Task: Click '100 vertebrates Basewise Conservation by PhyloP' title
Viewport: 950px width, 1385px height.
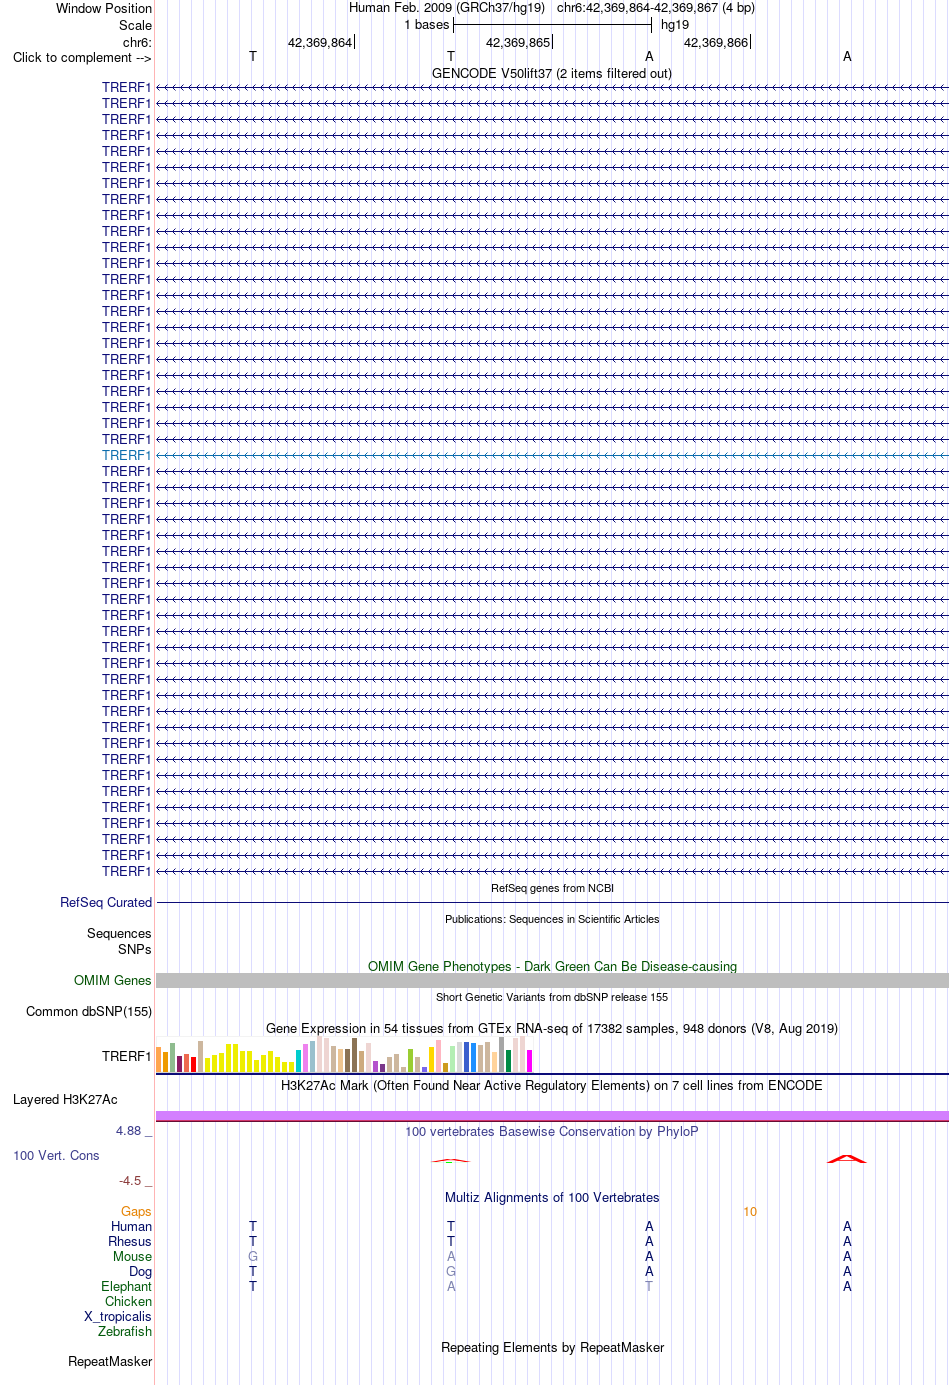Action: coord(552,1131)
